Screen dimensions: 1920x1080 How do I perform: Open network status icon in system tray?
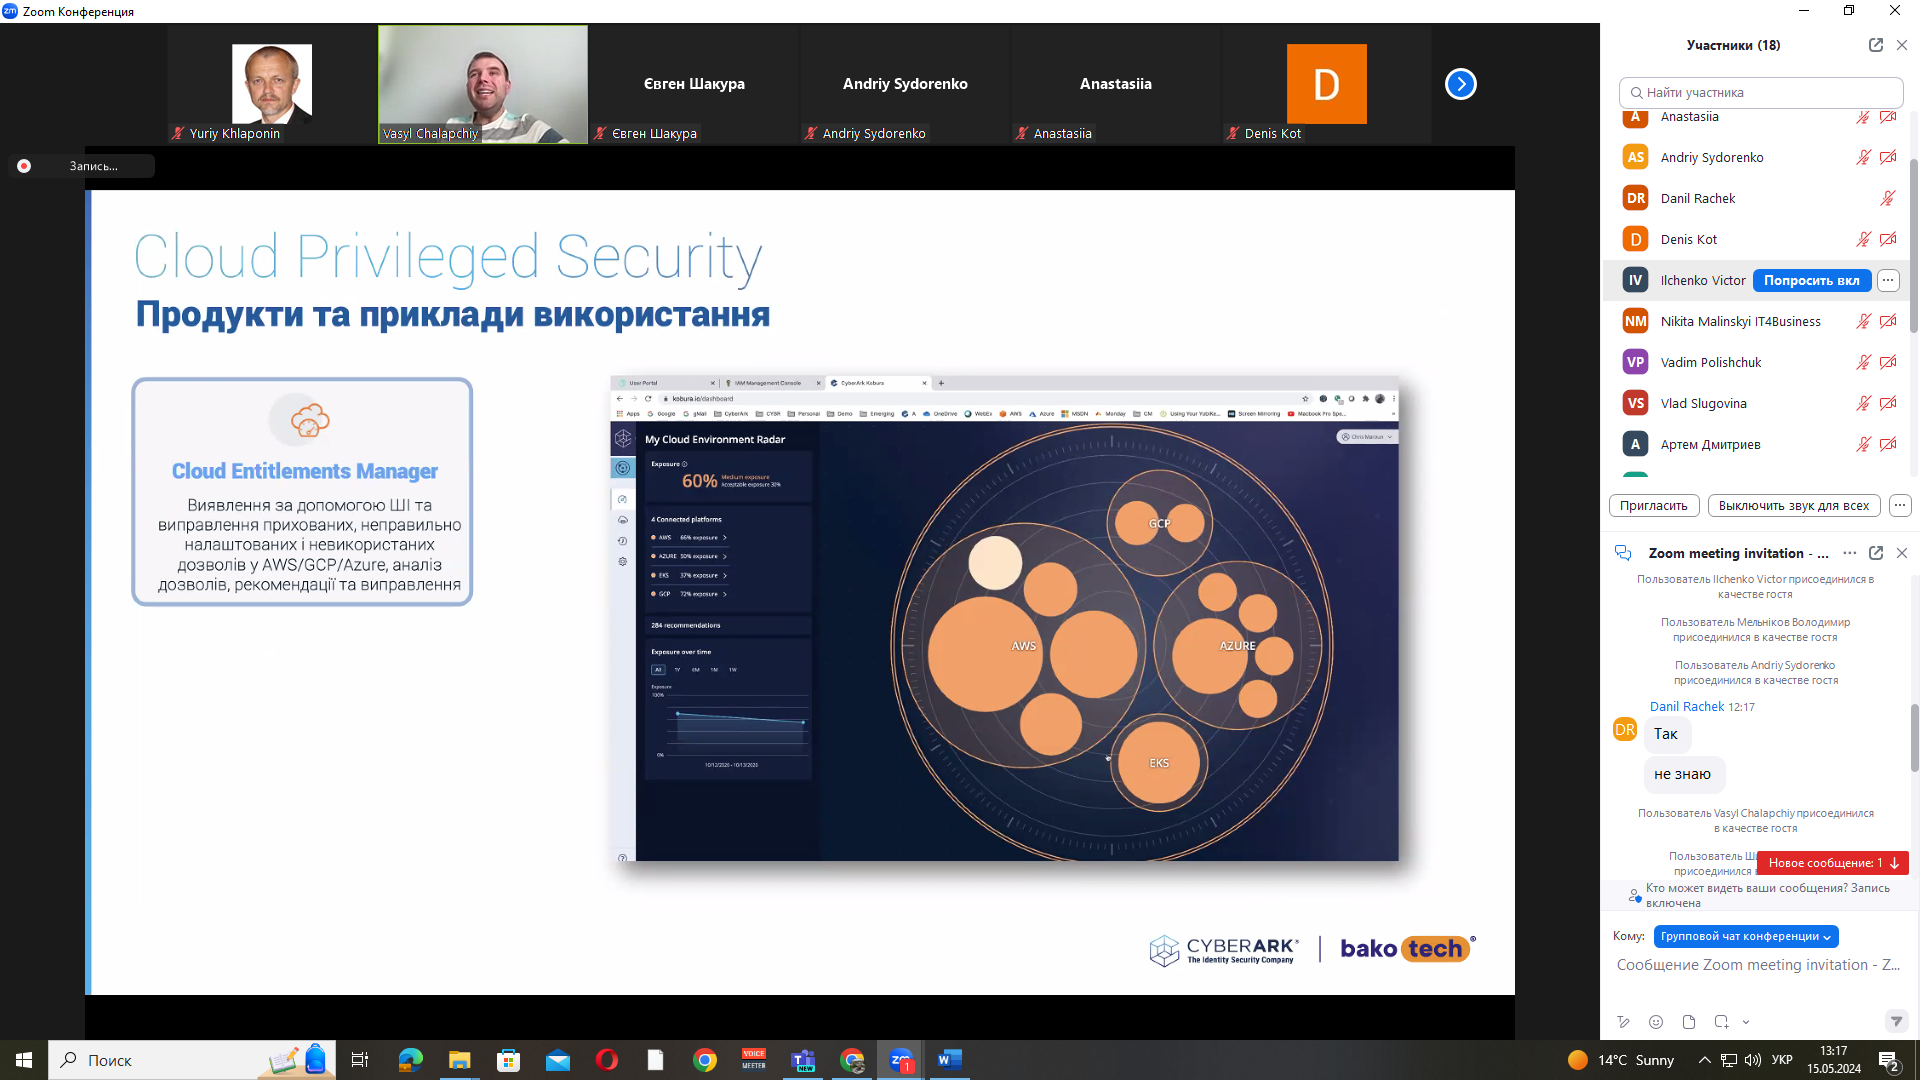tap(1728, 1060)
